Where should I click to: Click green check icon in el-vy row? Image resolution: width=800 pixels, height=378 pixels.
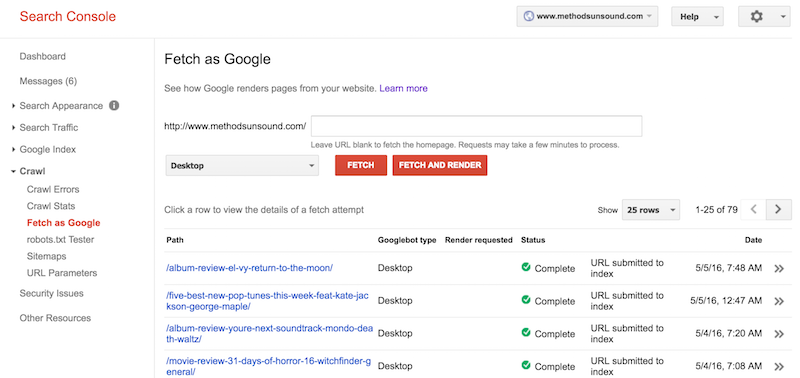coord(526,267)
